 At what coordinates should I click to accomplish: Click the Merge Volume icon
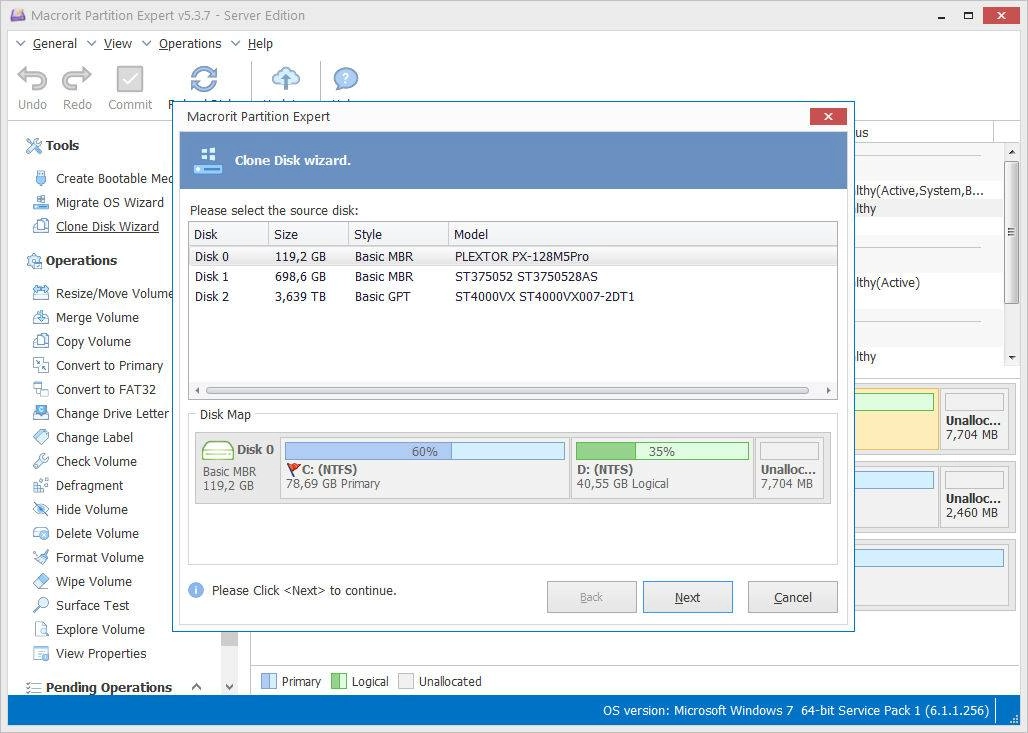click(x=41, y=317)
